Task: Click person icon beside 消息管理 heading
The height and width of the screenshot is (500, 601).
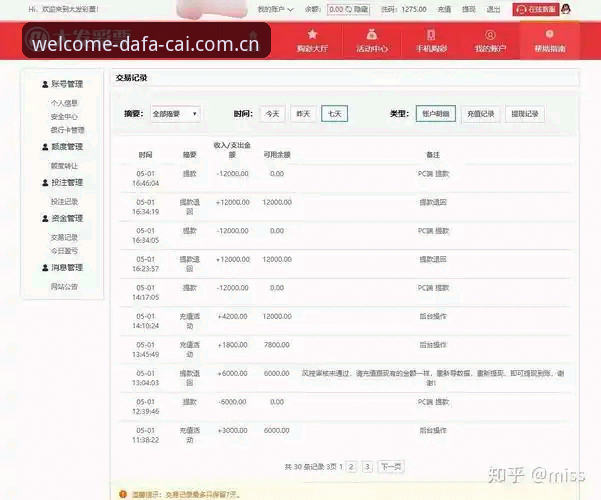Action: click(45, 268)
